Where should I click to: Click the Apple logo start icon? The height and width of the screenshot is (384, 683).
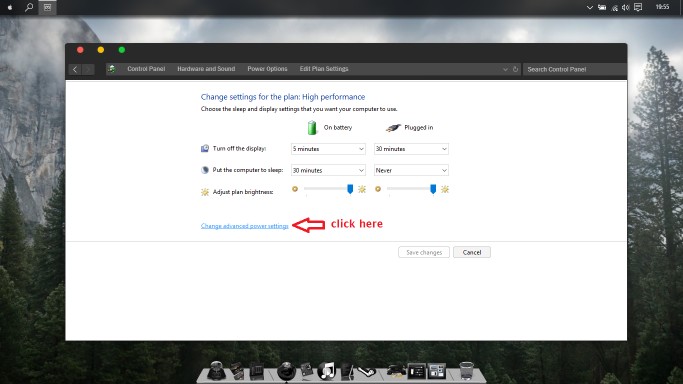10,7
